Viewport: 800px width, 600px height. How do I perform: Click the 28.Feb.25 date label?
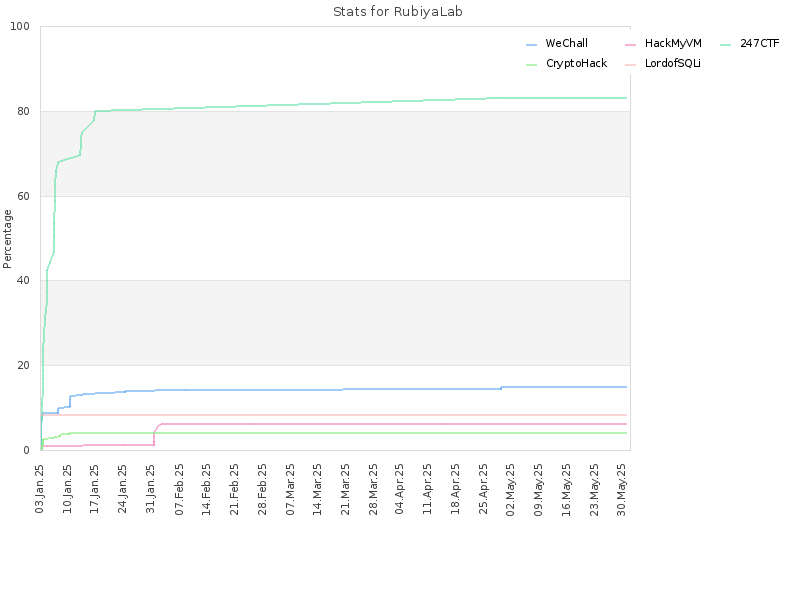(x=262, y=489)
